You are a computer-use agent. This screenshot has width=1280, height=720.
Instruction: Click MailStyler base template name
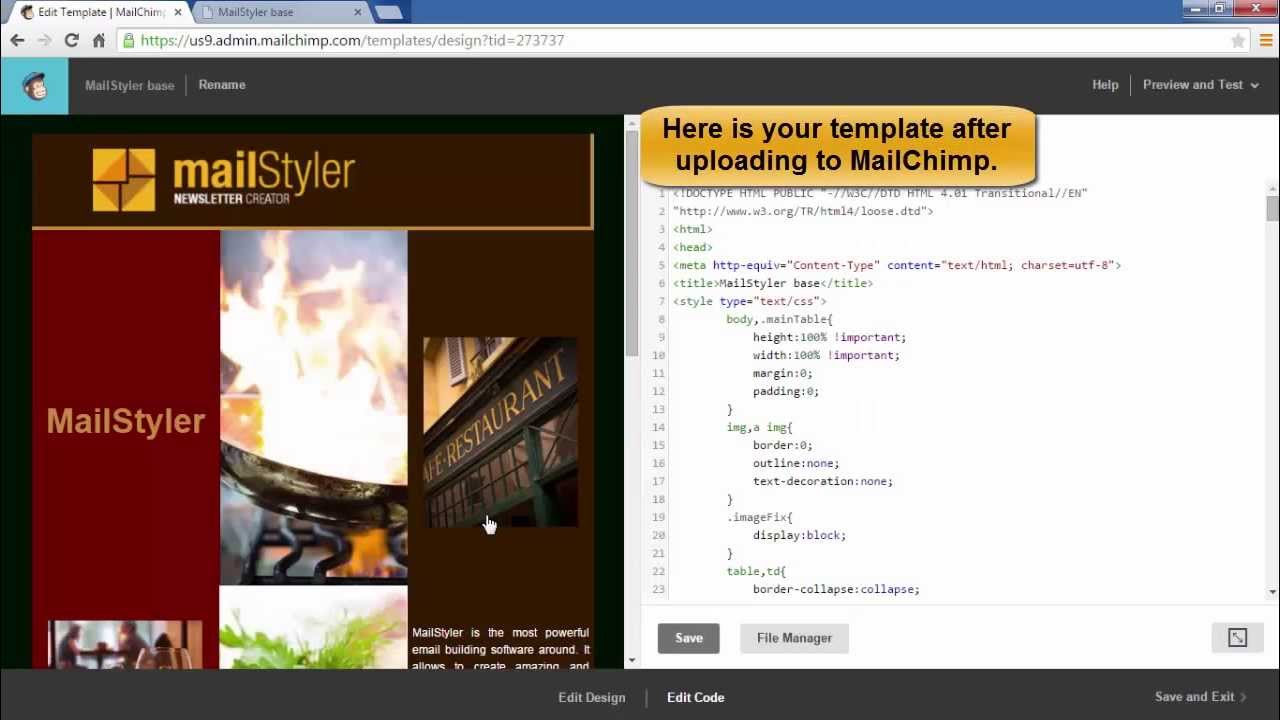[129, 85]
